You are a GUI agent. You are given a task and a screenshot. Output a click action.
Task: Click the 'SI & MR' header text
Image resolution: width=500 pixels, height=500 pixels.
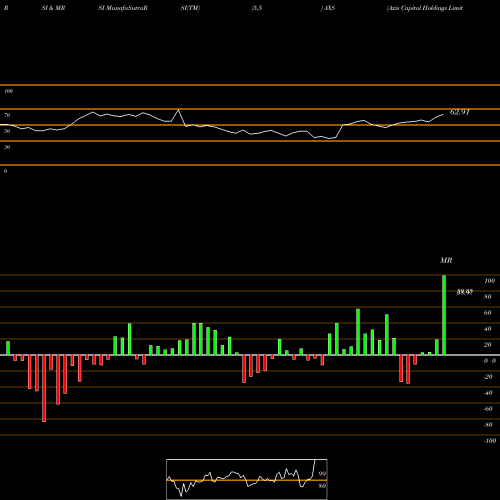(53, 8)
